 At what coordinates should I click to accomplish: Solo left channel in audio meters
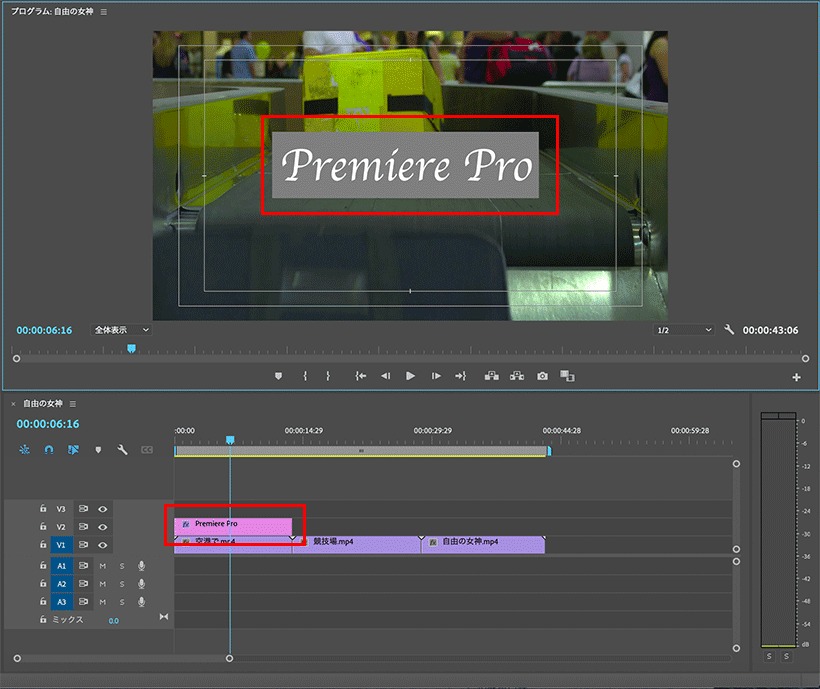pyautogui.click(x=769, y=656)
